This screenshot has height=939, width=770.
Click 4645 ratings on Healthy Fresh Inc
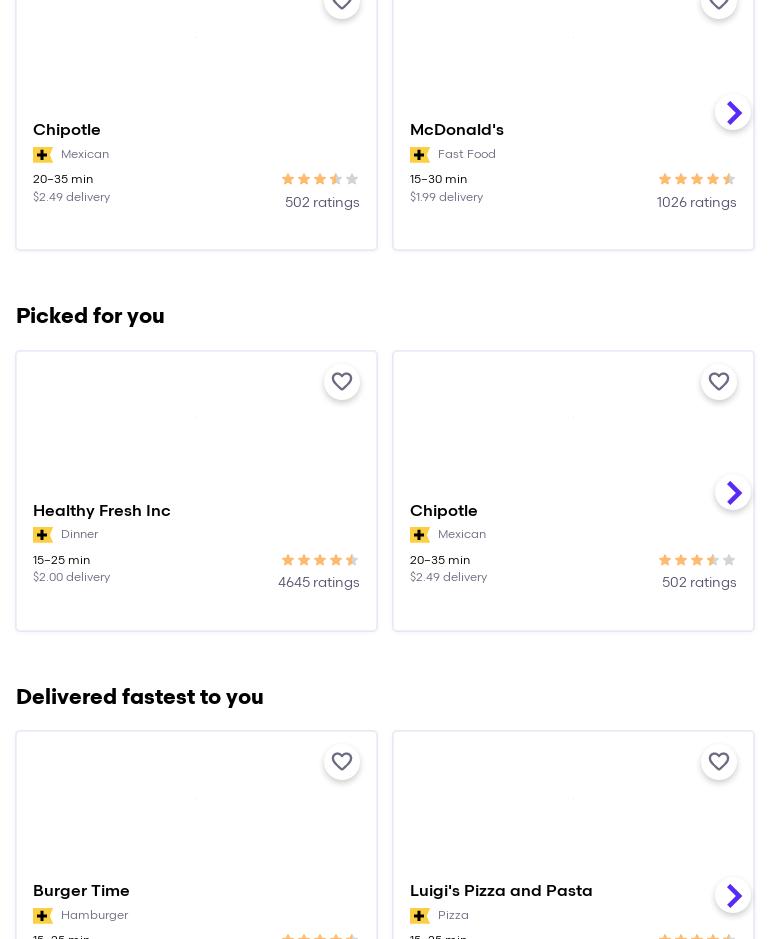coord(318,583)
